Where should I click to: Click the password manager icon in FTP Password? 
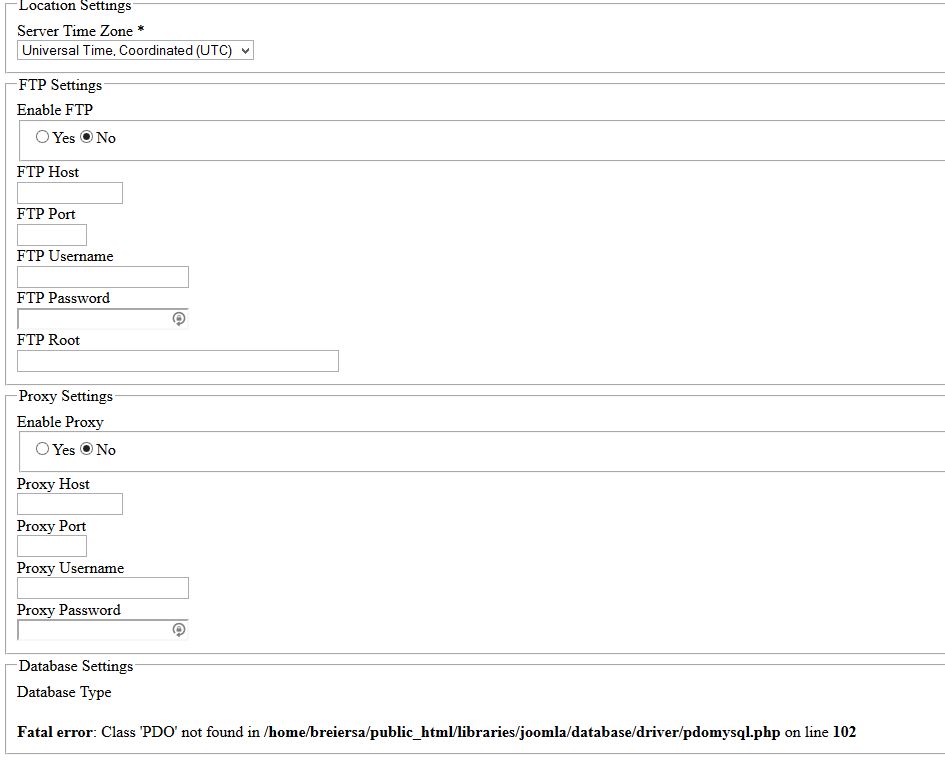[179, 319]
